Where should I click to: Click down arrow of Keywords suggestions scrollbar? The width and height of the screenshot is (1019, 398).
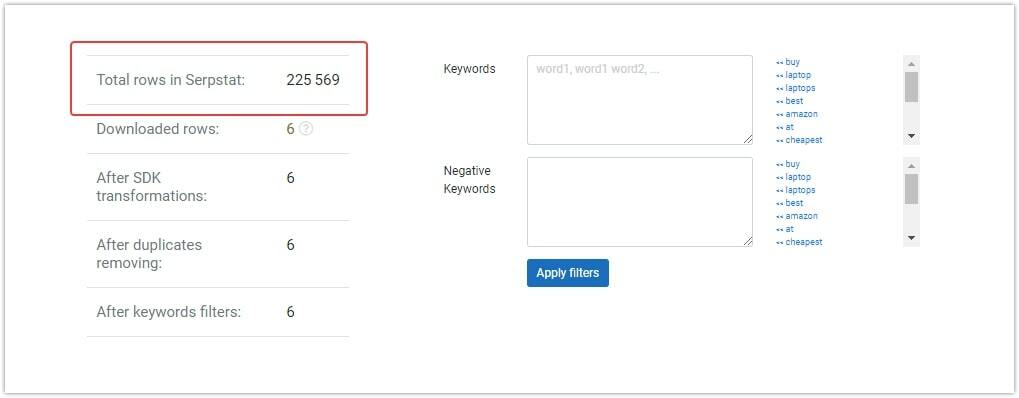911,137
